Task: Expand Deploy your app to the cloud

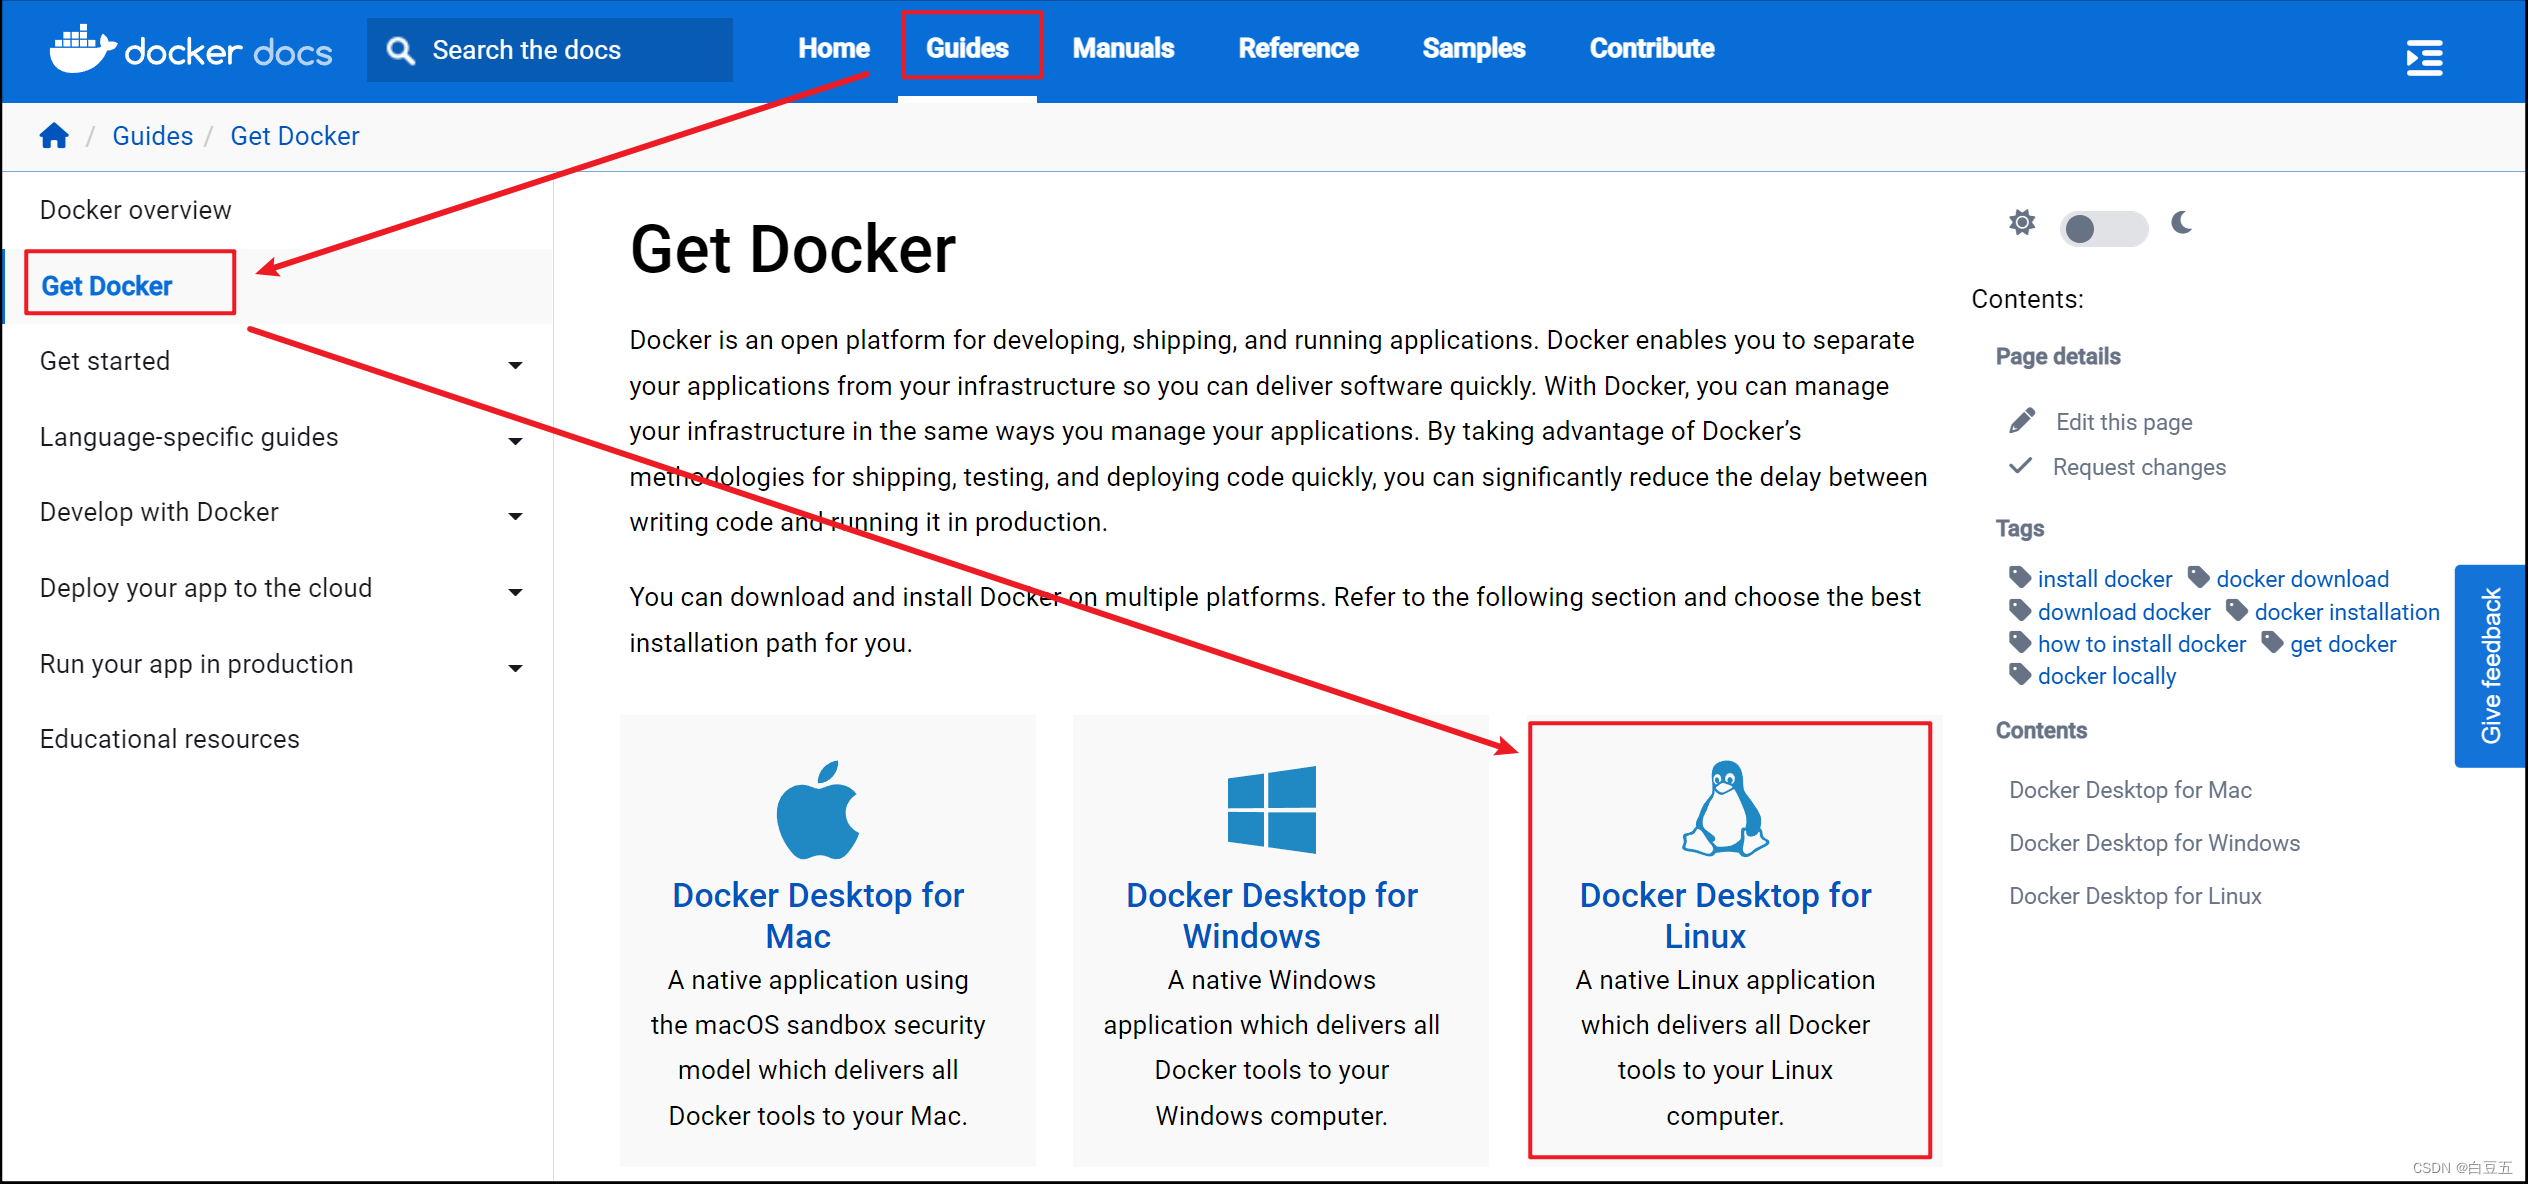Action: [515, 592]
